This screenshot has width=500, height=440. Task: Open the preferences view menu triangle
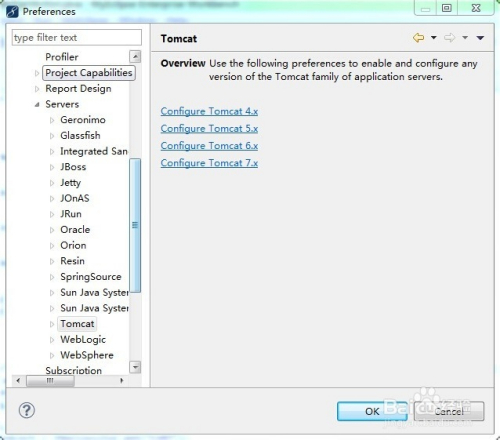pos(480,38)
